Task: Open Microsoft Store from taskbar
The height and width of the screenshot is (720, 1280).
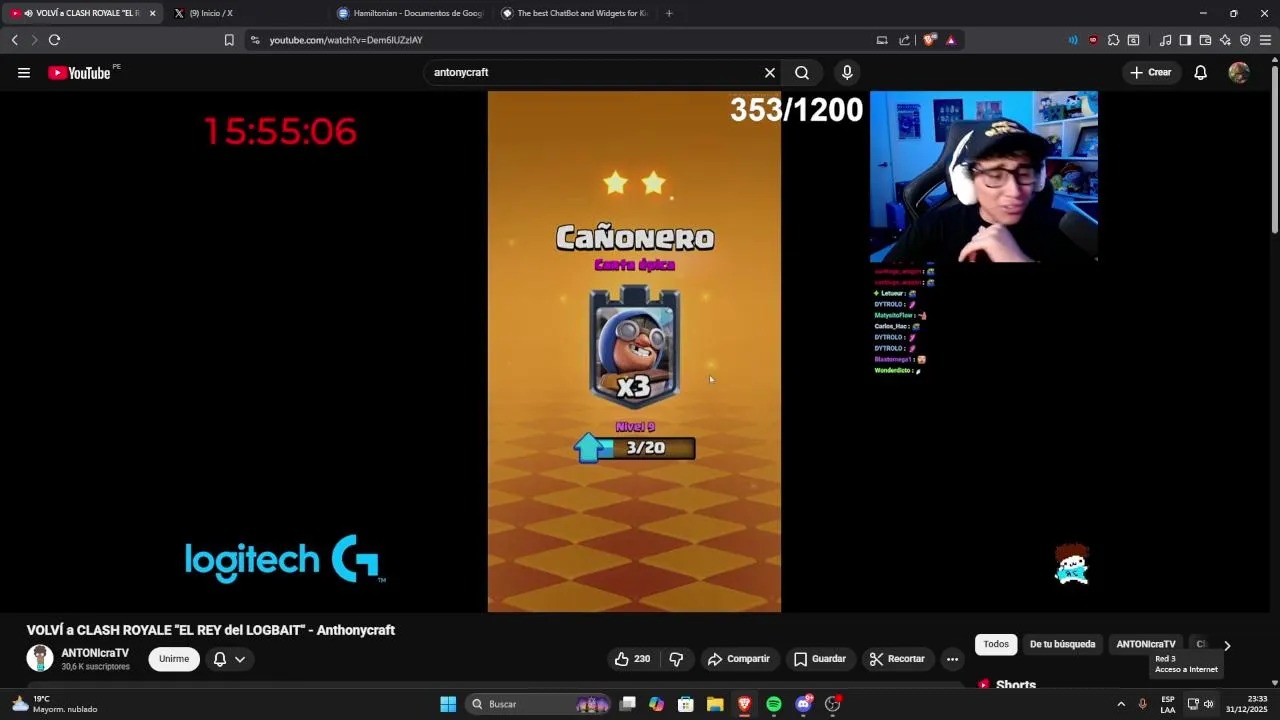Action: [686, 704]
